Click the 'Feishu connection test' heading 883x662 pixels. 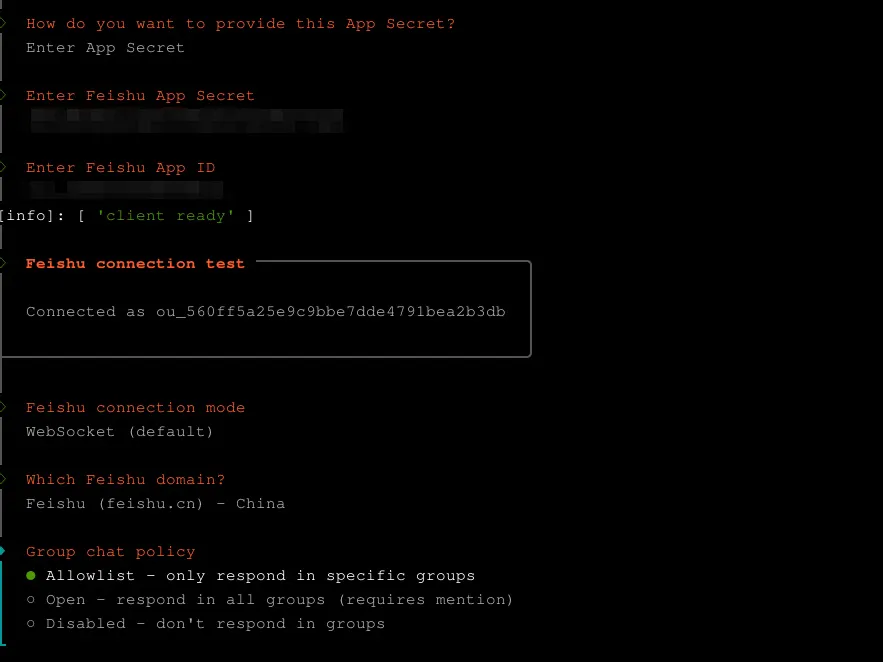[x=135, y=263]
